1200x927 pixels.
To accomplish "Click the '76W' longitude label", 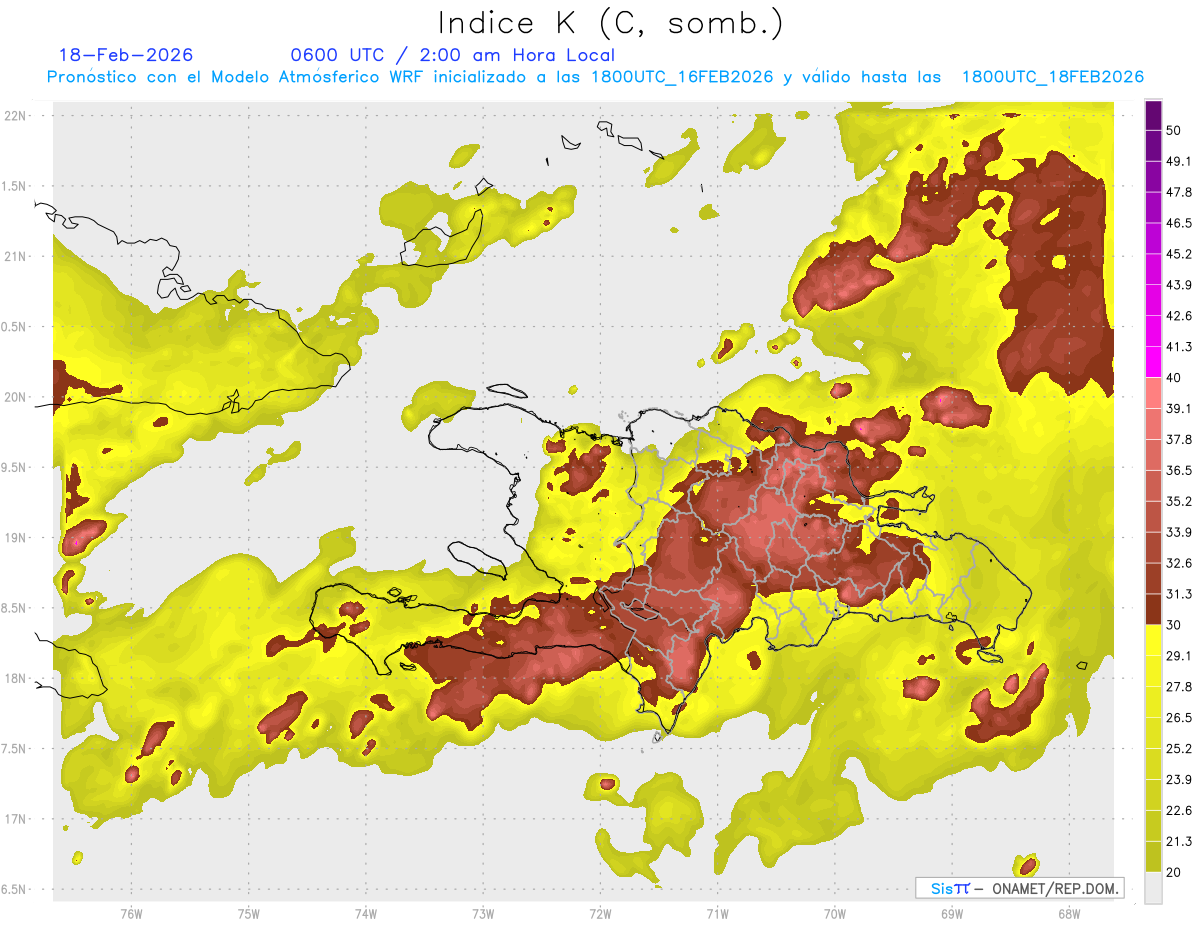I will tap(131, 913).
